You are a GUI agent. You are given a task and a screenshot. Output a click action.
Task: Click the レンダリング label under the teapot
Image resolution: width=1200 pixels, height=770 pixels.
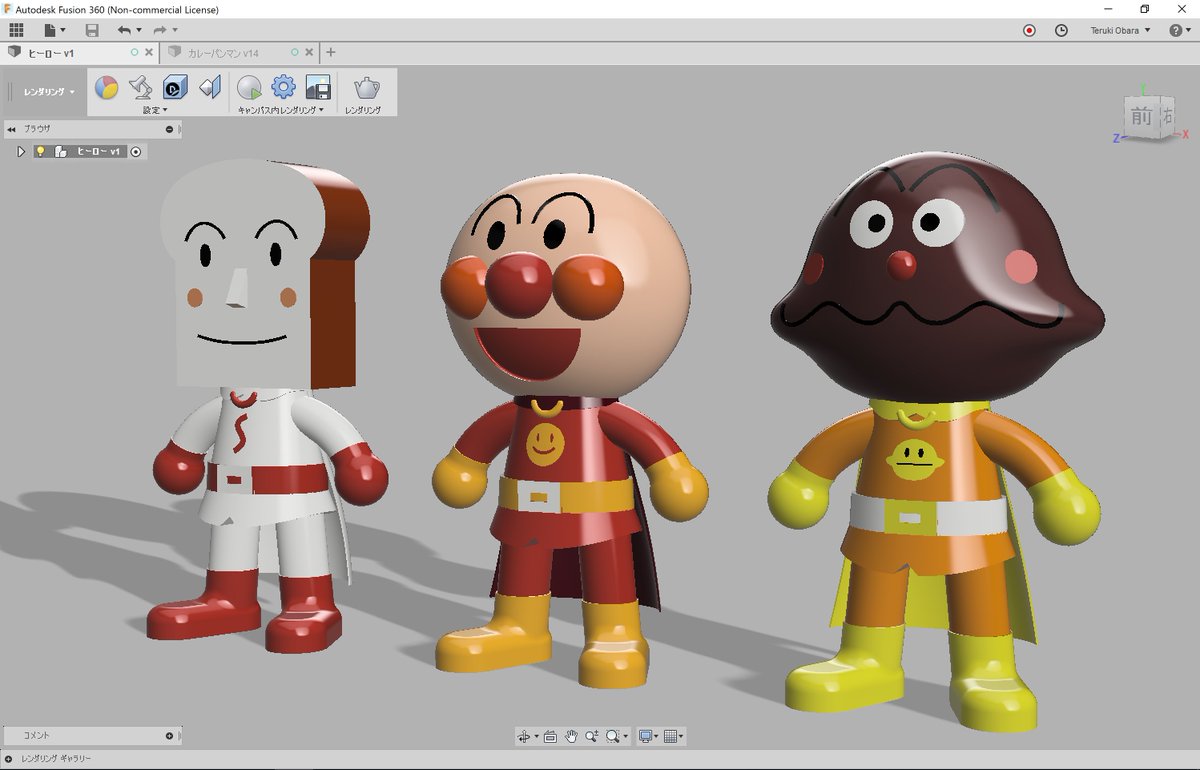click(x=363, y=110)
